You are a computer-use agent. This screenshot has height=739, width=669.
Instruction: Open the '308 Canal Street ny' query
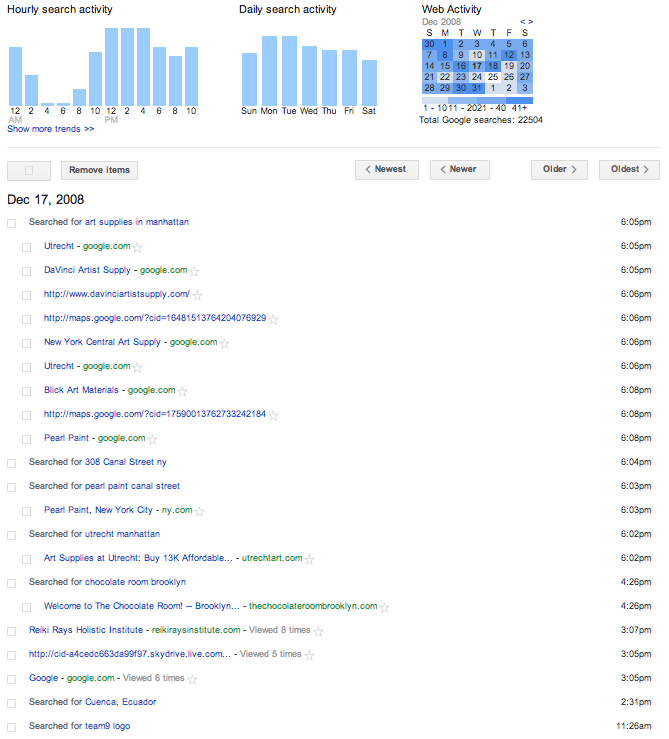[x=126, y=462]
